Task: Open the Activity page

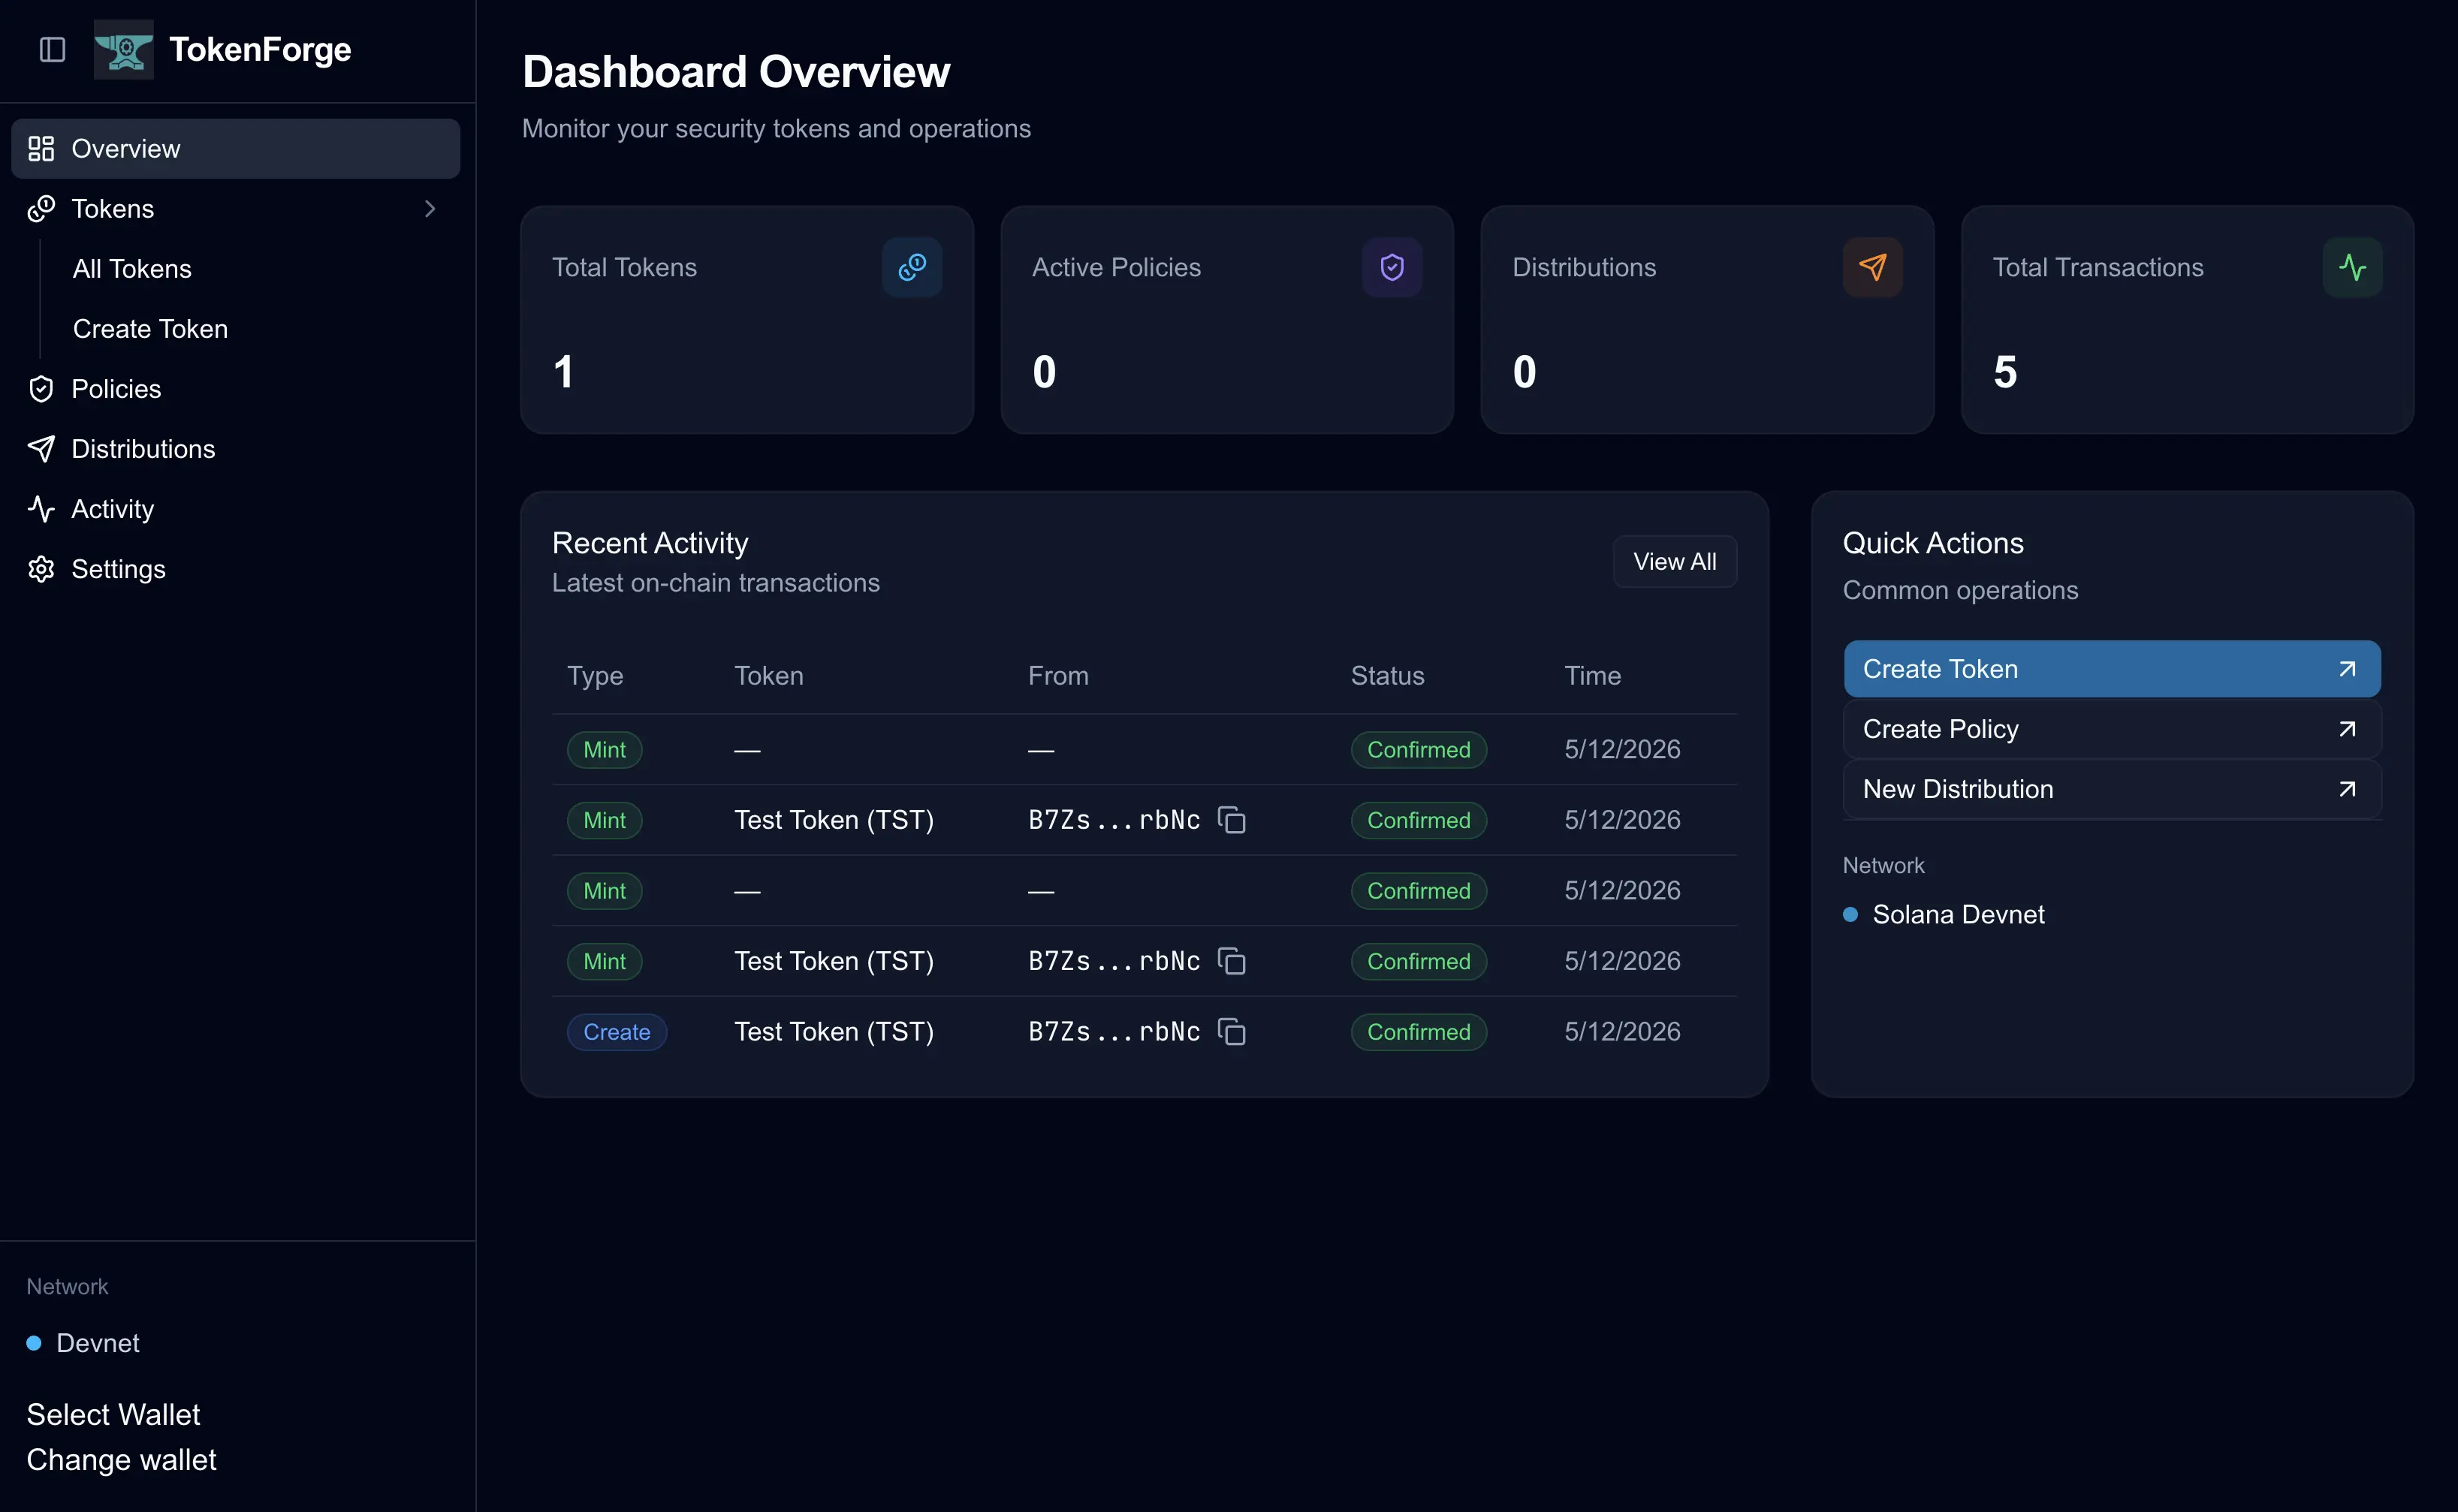Action: click(235, 508)
